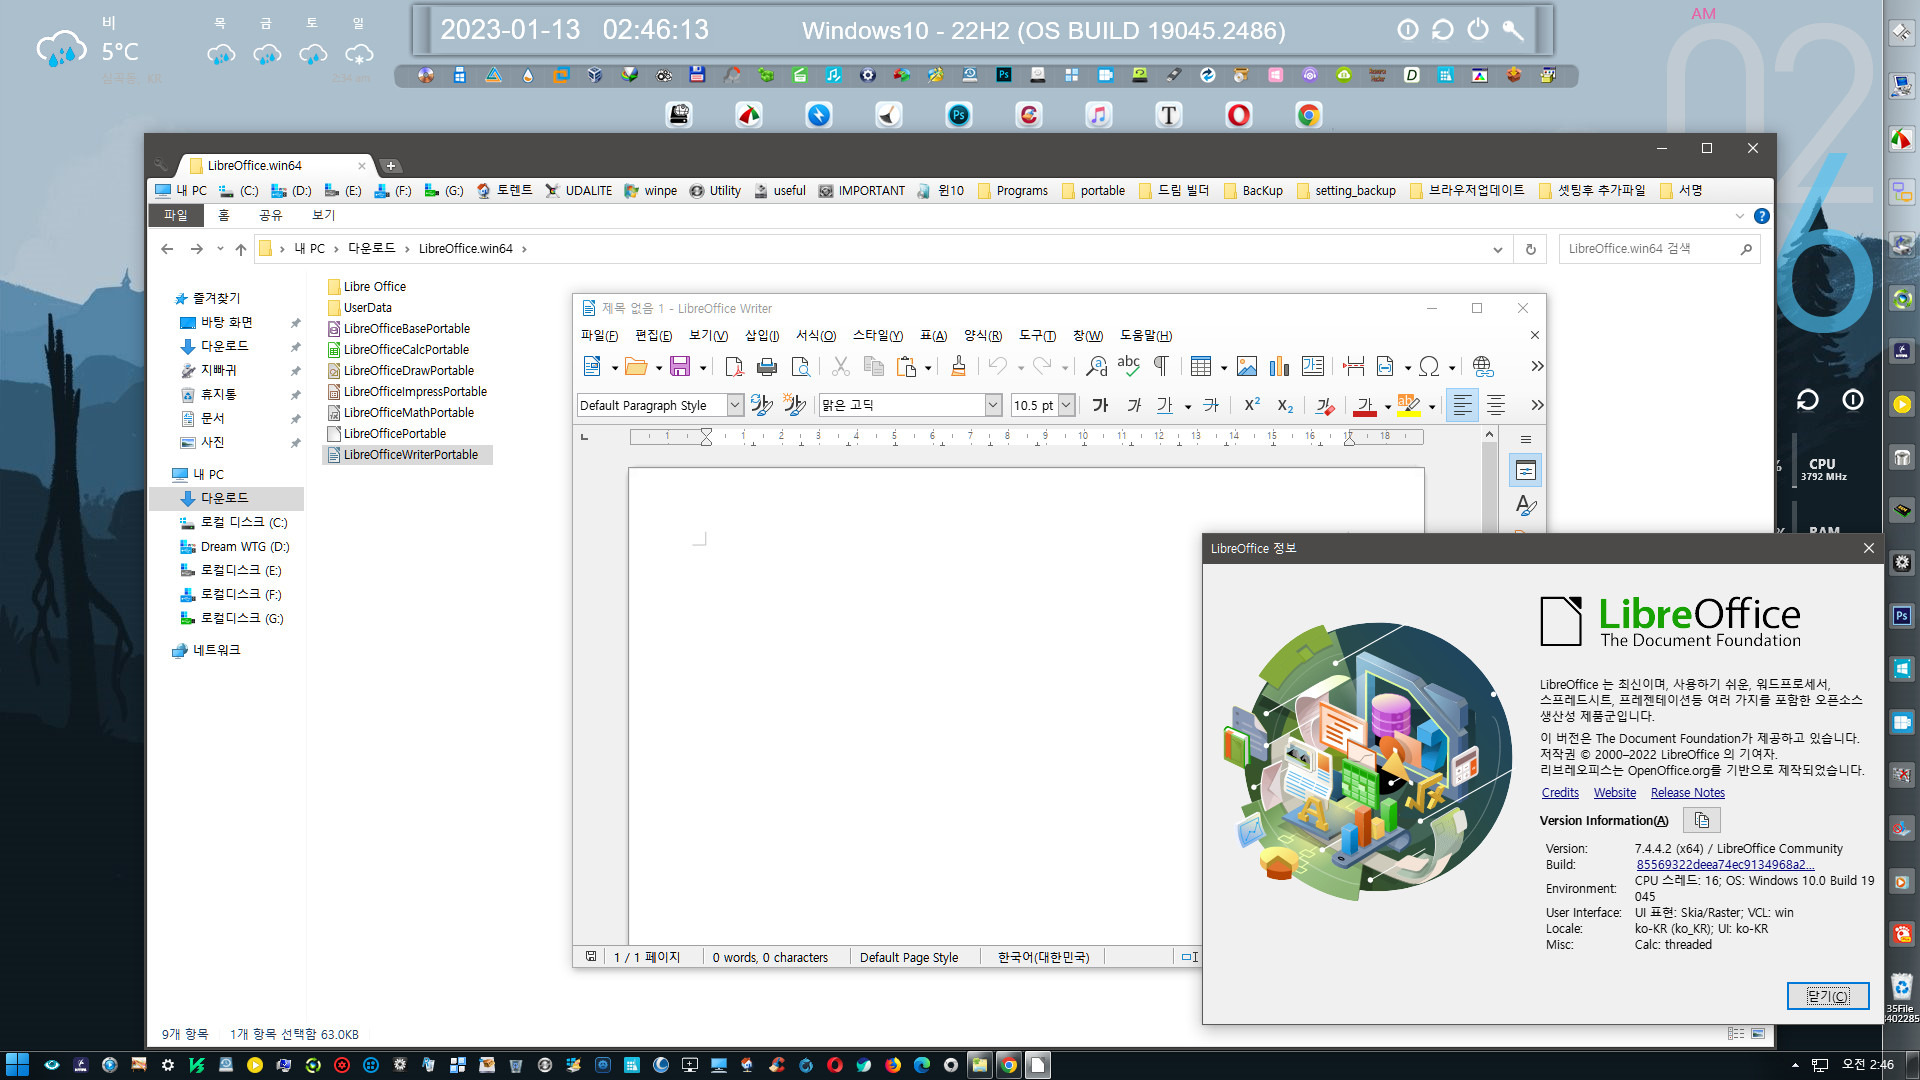1920x1080 pixels.
Task: Open highlighting color dropdown arrow
Action: (x=1432, y=407)
